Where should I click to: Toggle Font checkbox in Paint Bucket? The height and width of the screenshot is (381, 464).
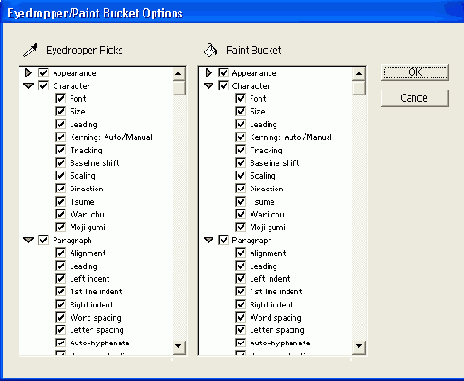point(240,98)
